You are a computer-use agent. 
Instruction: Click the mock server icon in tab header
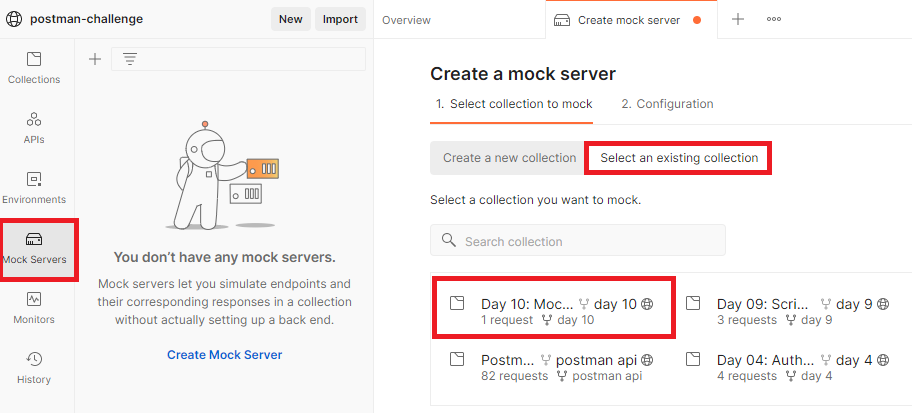(562, 20)
